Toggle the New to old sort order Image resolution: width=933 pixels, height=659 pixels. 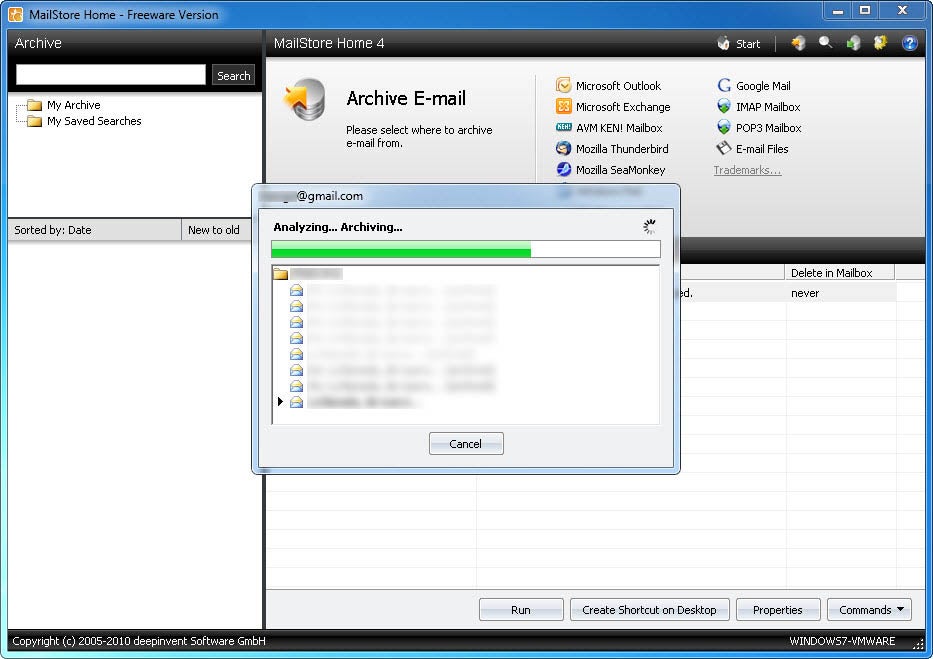215,230
